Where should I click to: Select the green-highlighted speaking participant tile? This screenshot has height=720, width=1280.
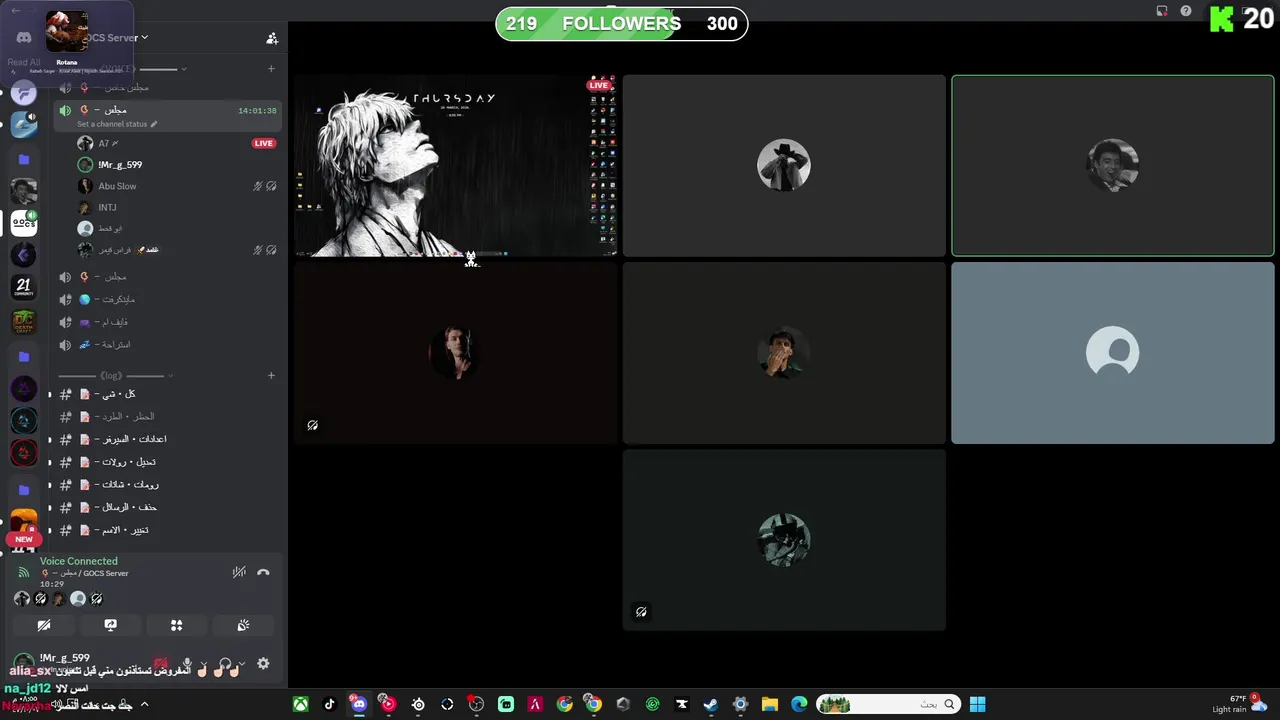(x=1113, y=166)
